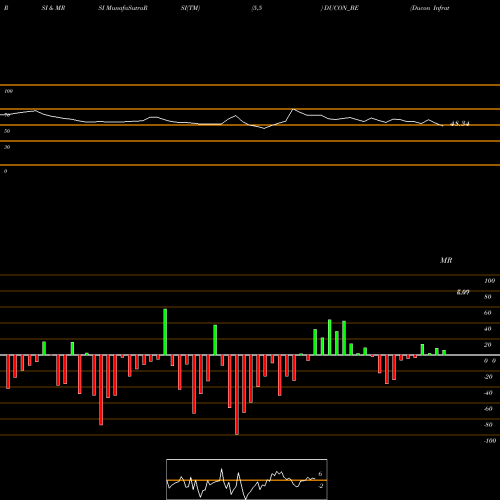Click the RSI scale label 50

[7, 131]
